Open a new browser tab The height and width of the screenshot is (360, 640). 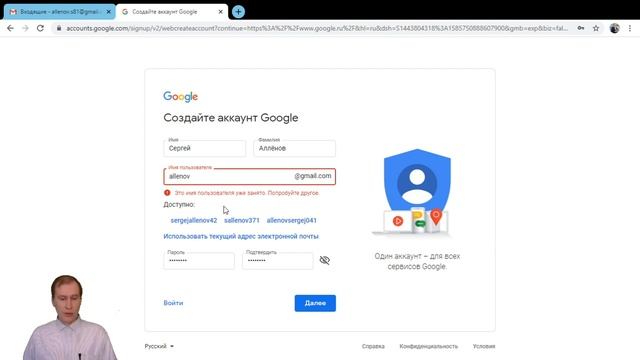click(x=238, y=12)
